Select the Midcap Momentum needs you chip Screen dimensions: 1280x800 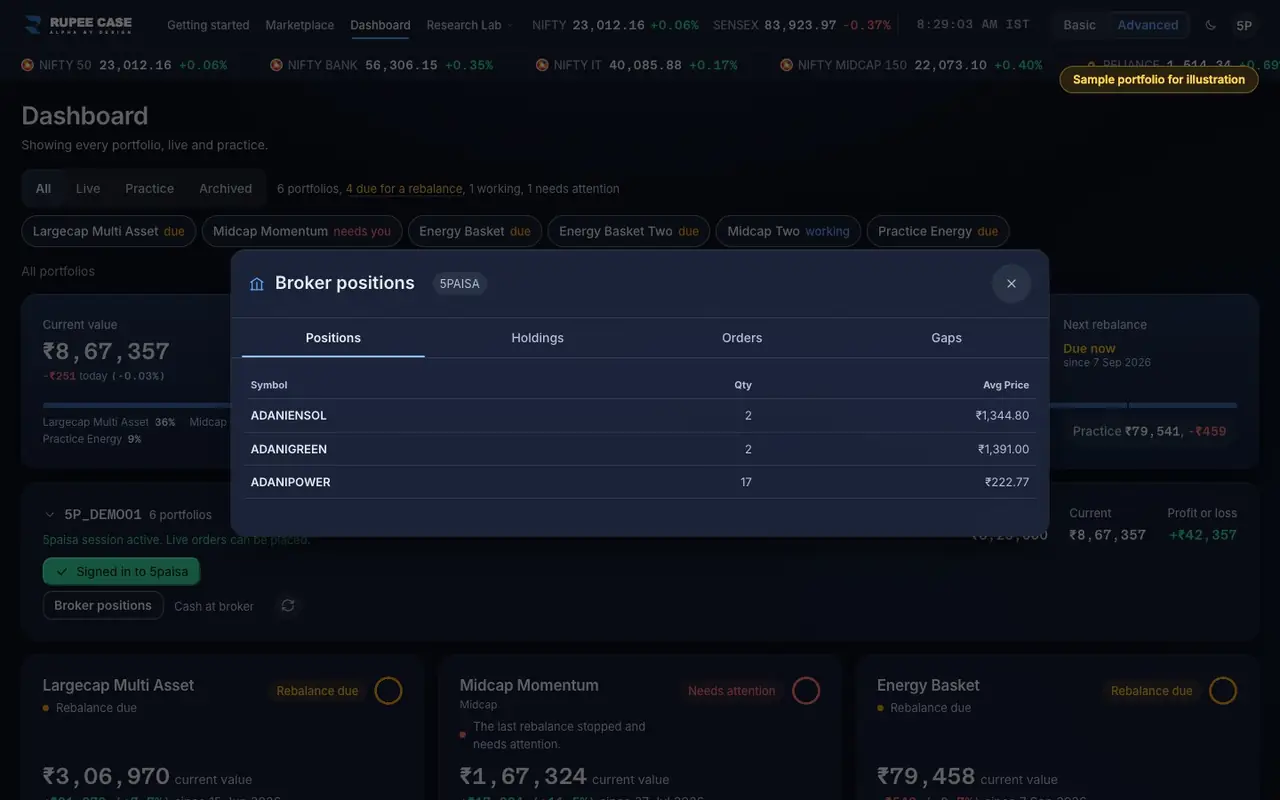coord(302,231)
